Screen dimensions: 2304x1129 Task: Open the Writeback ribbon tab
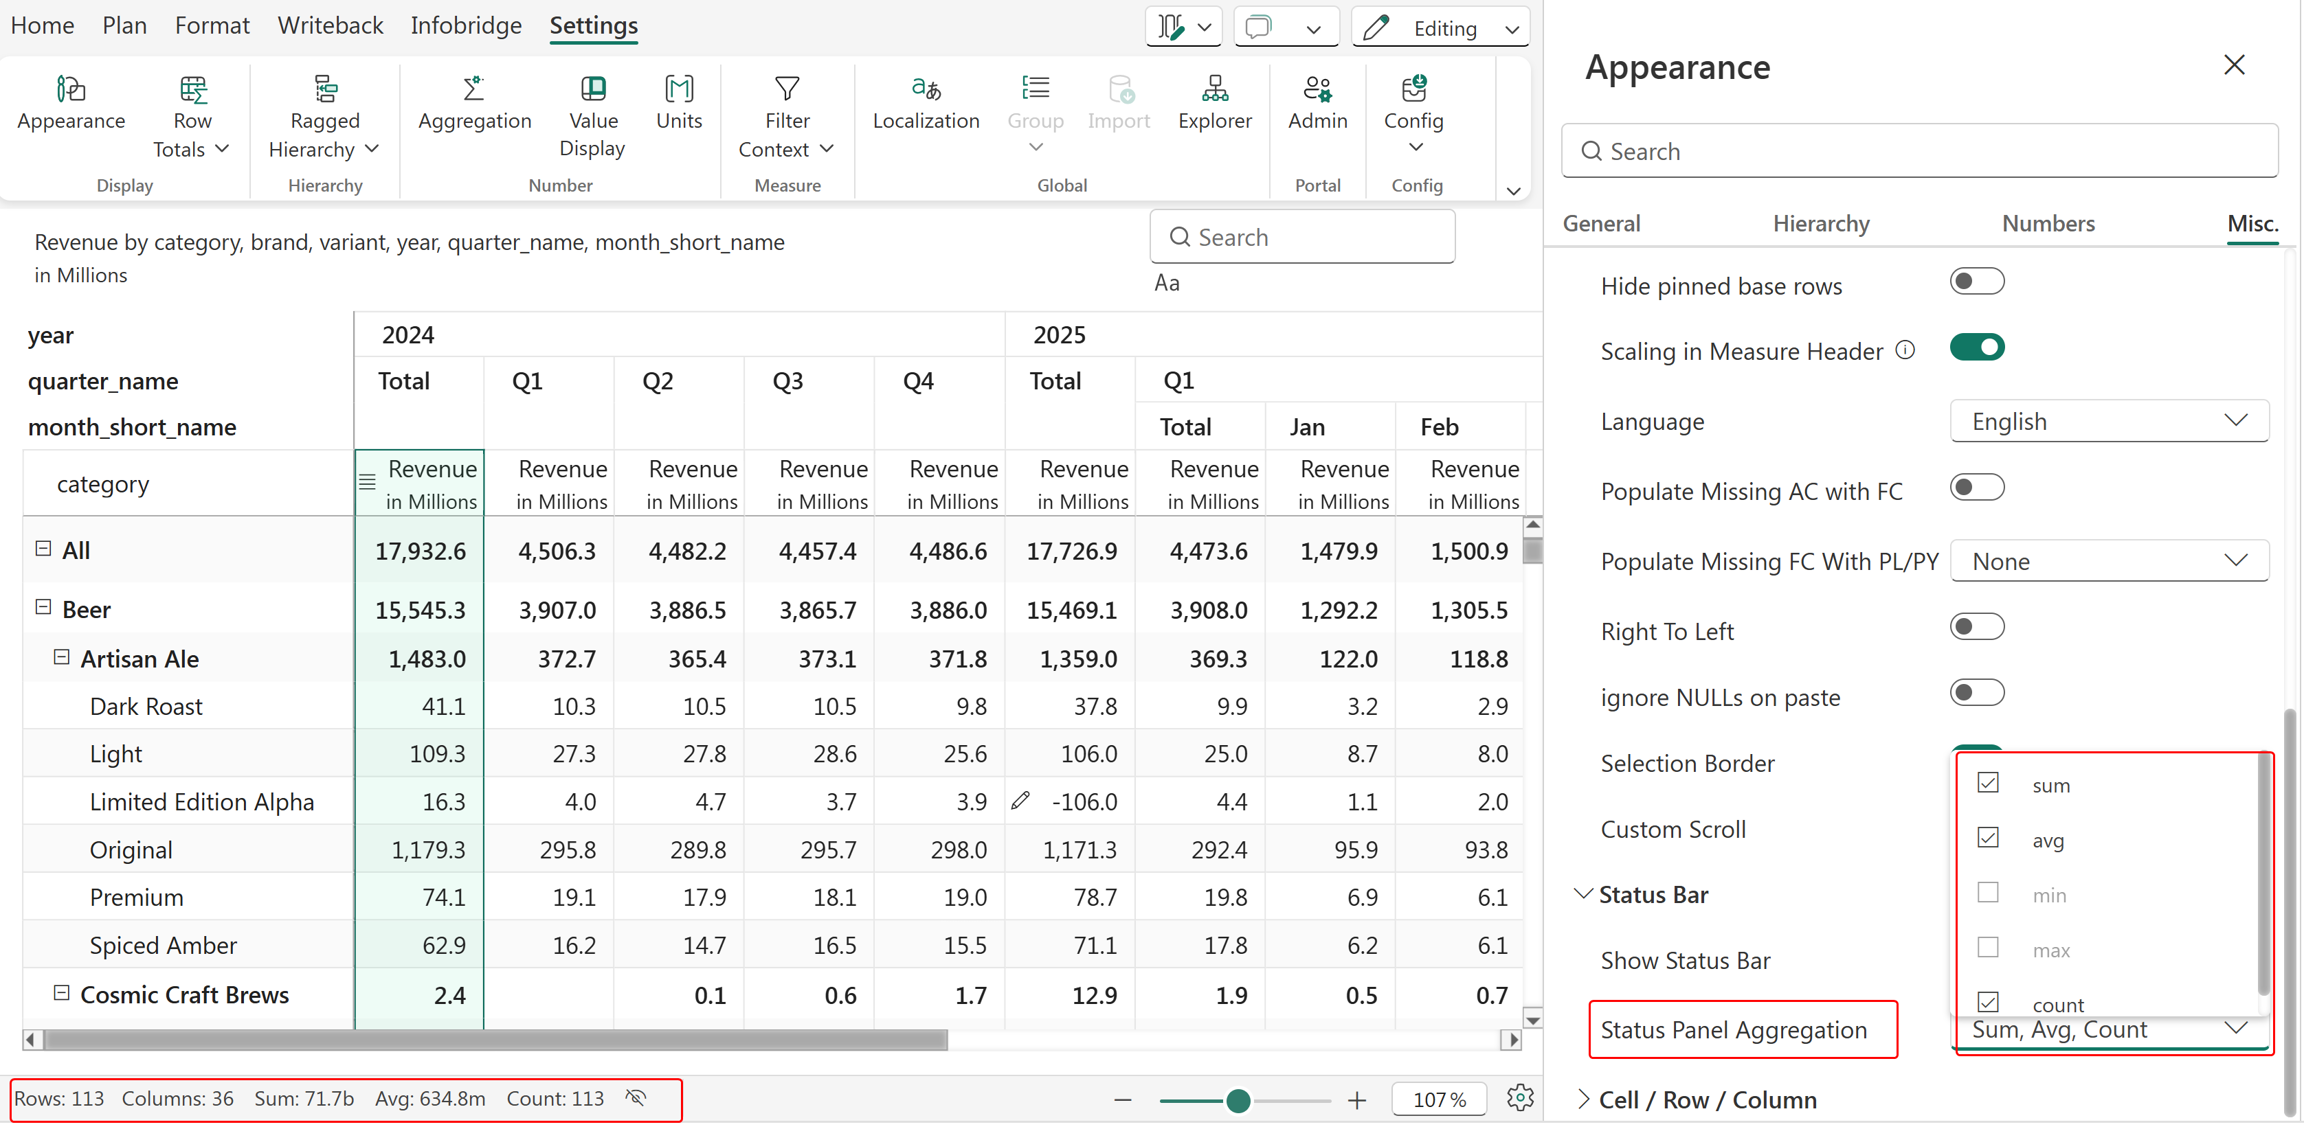tap(330, 25)
